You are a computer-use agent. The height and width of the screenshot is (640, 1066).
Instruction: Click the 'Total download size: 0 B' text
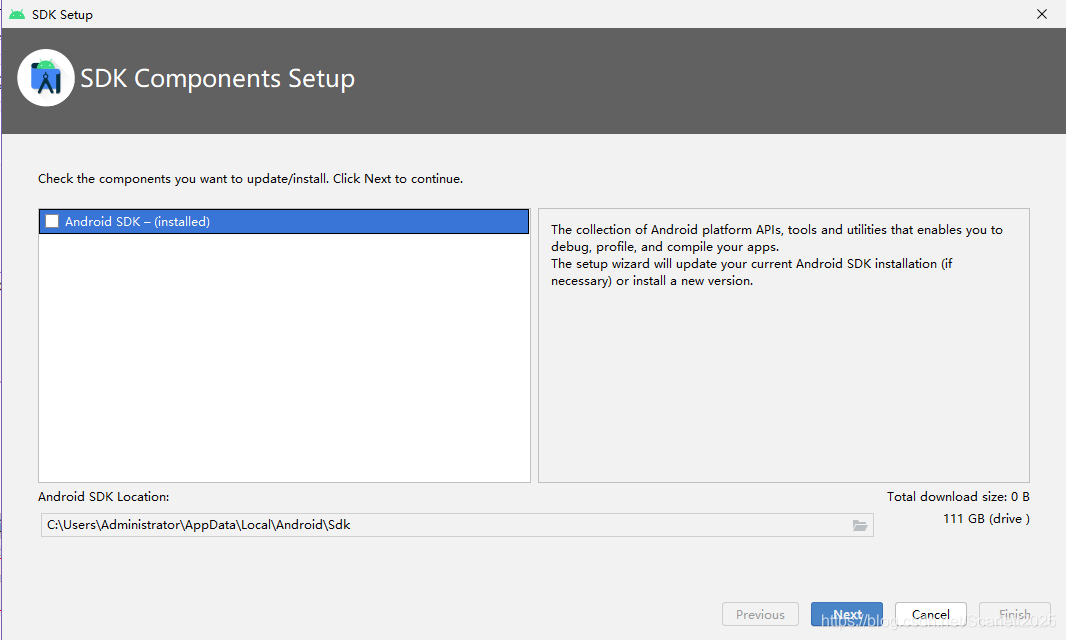(x=958, y=496)
